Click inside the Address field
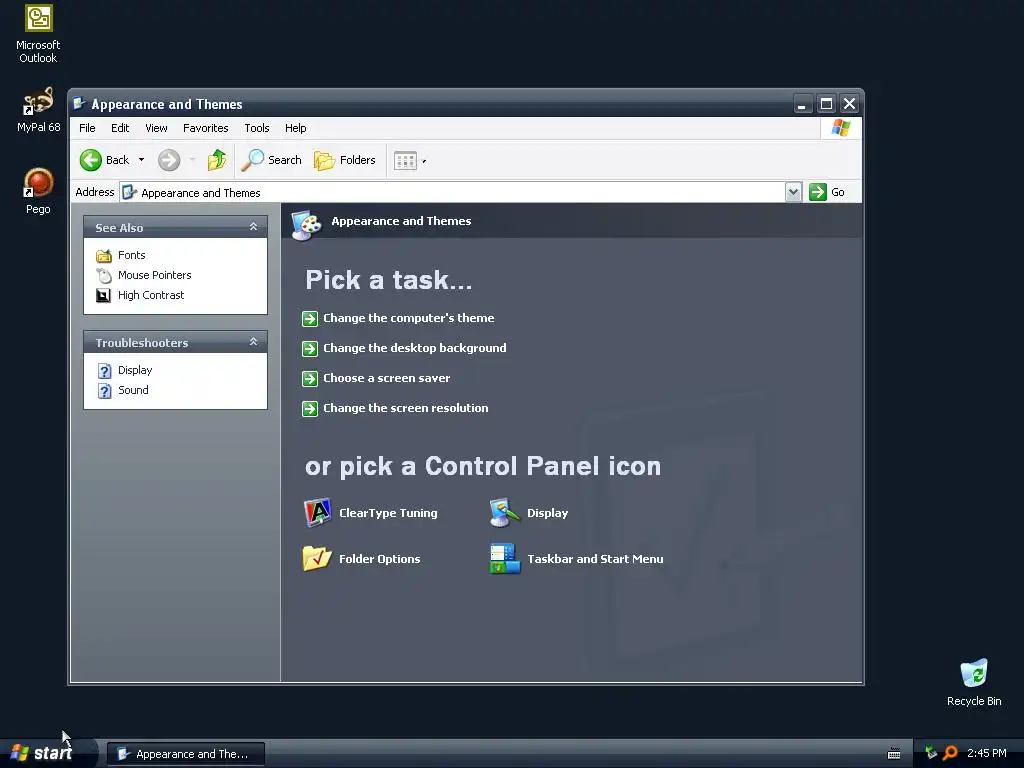Screen dimensions: 1024x768 452,193
